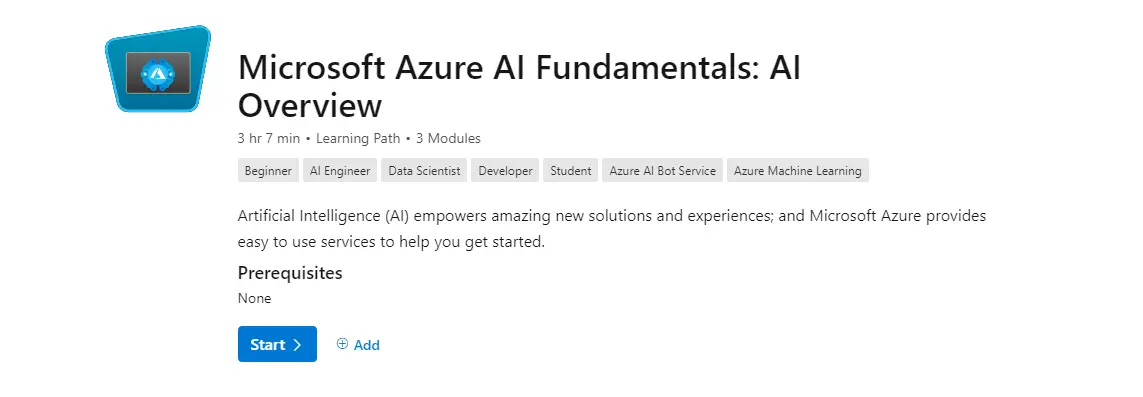1143x397 pixels.
Task: Click the Azure AI learning path badge icon
Action: point(158,69)
